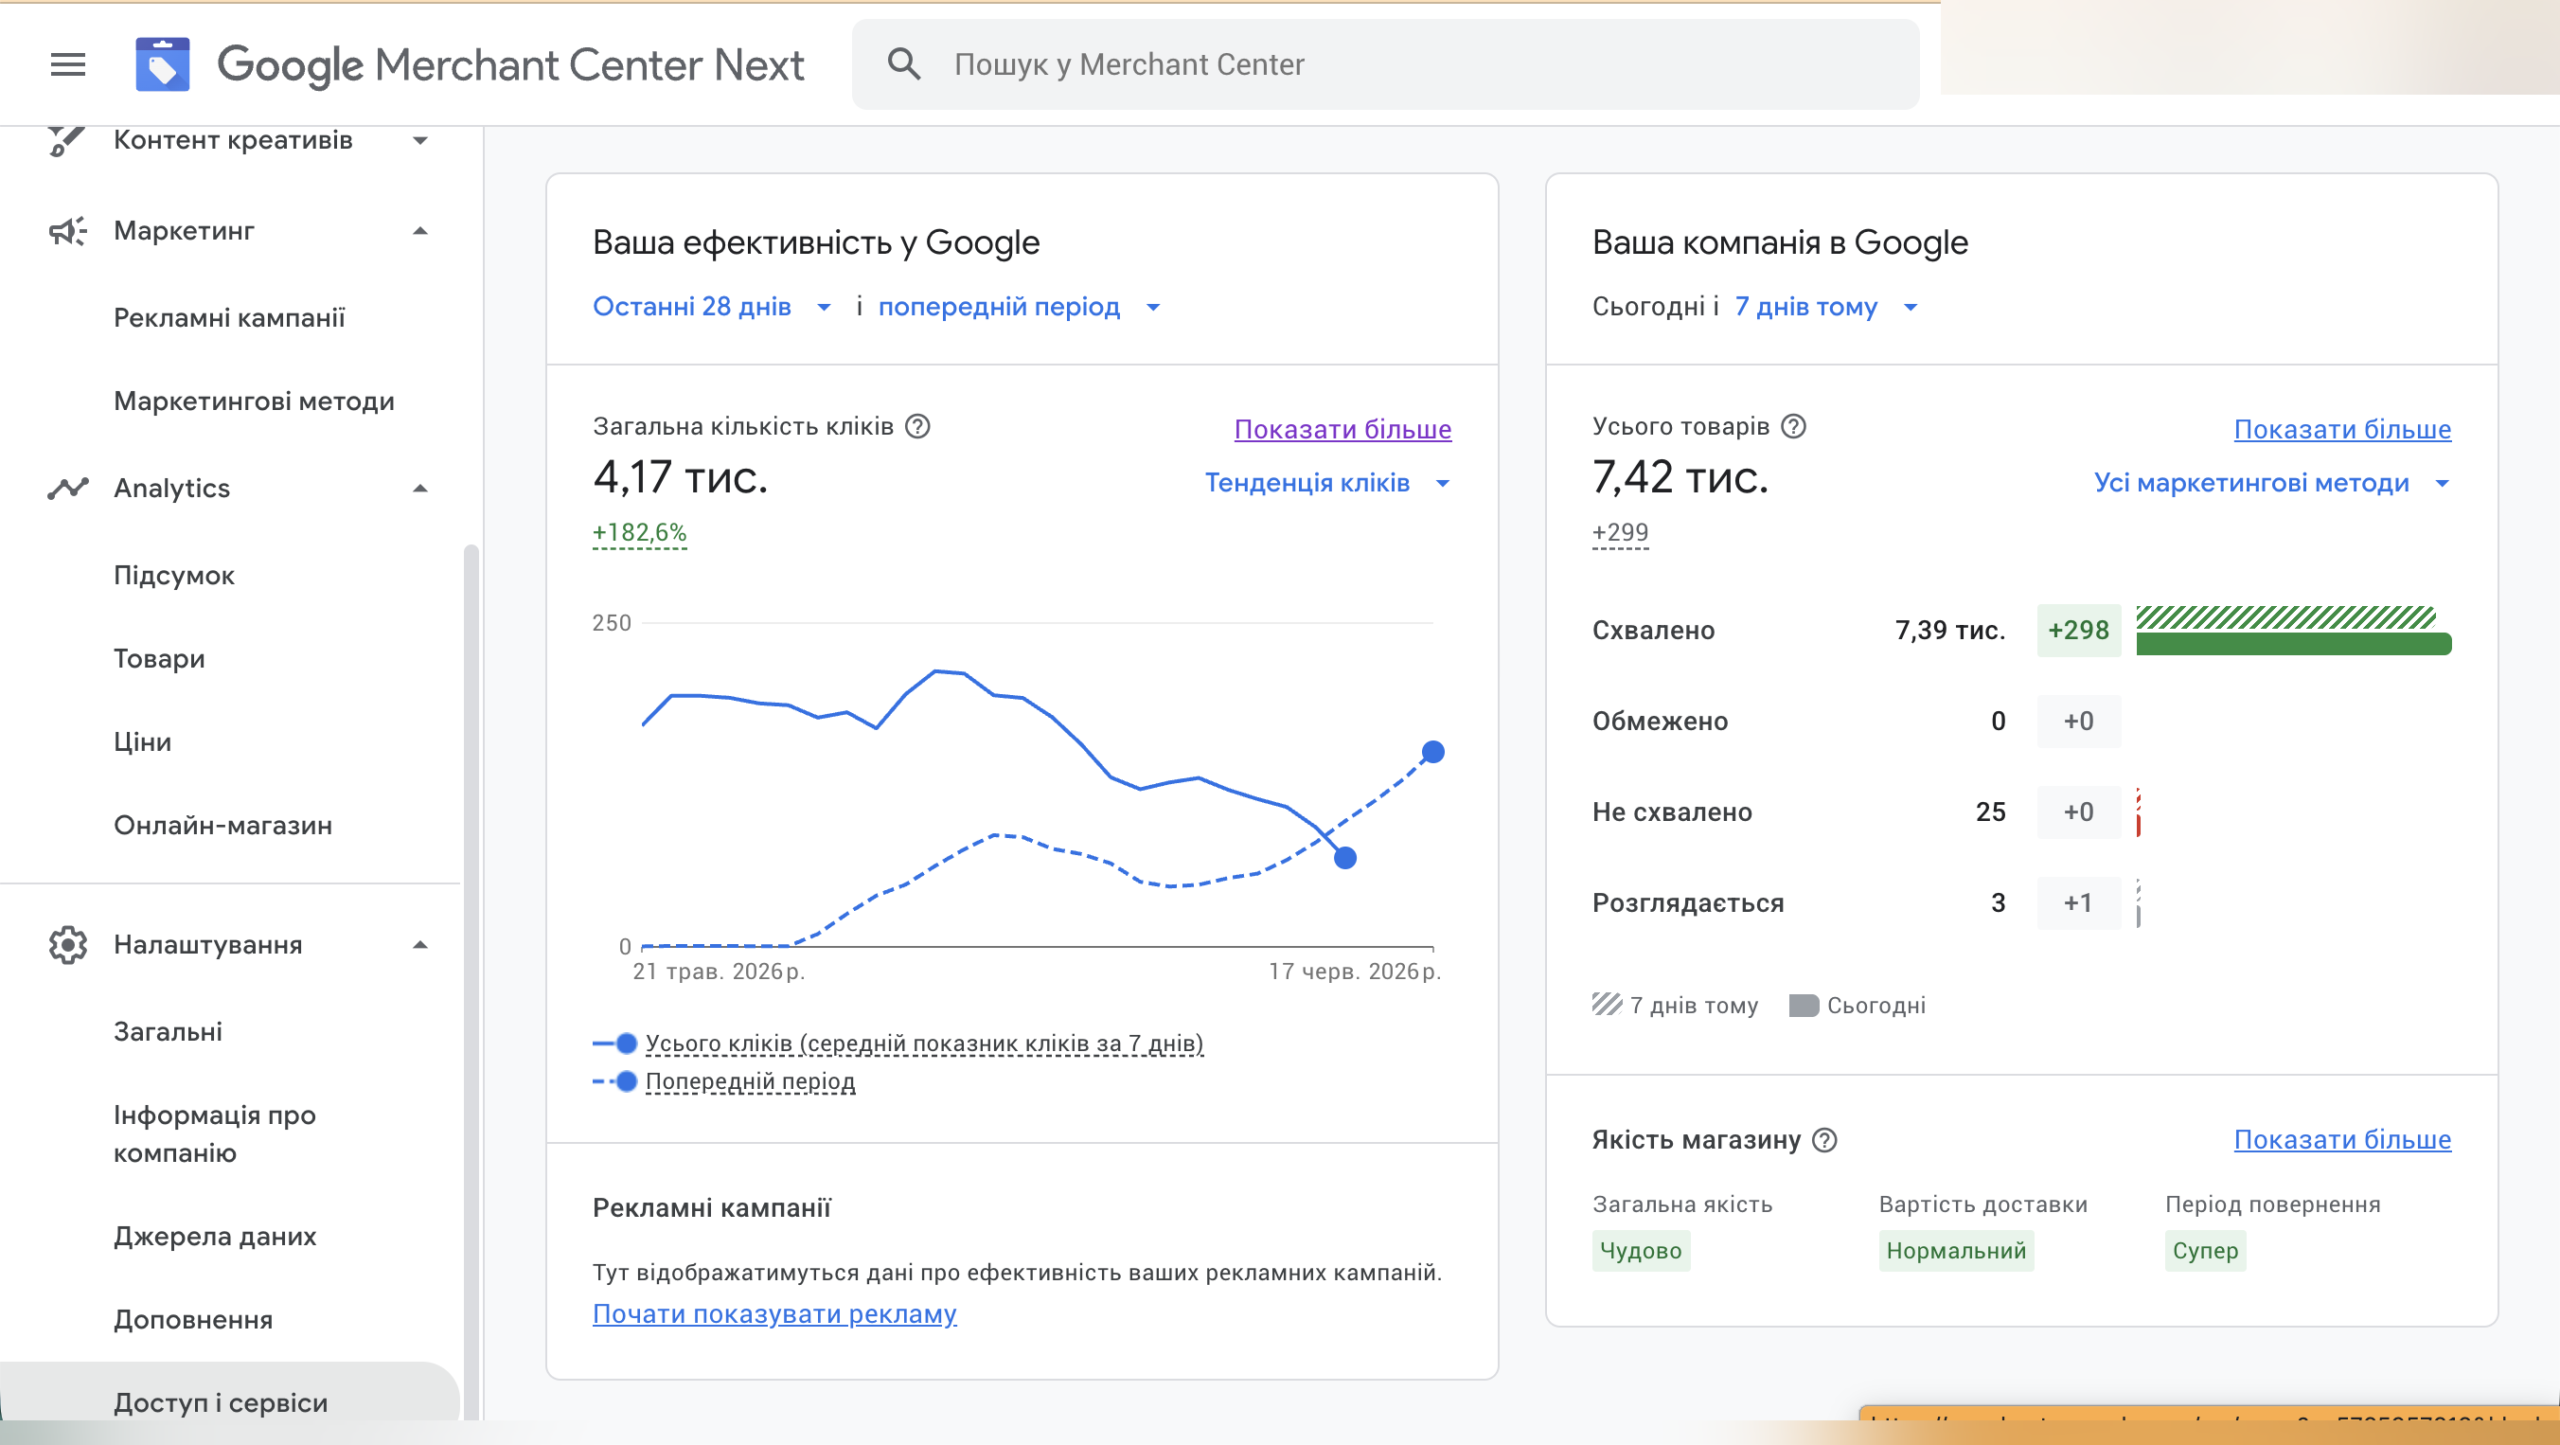Click the 4,17 тис. clicks total

coord(680,478)
